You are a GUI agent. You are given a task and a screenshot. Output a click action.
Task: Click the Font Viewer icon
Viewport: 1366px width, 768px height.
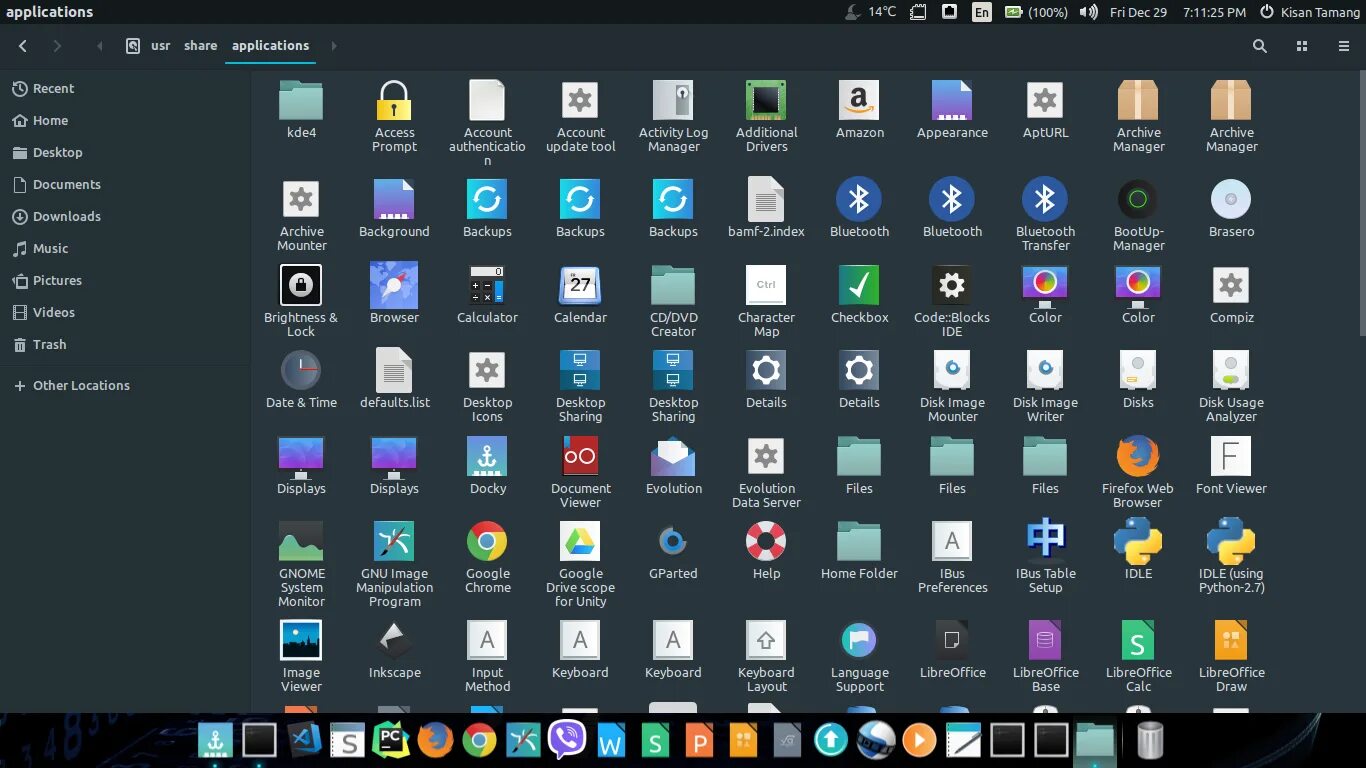1231,457
